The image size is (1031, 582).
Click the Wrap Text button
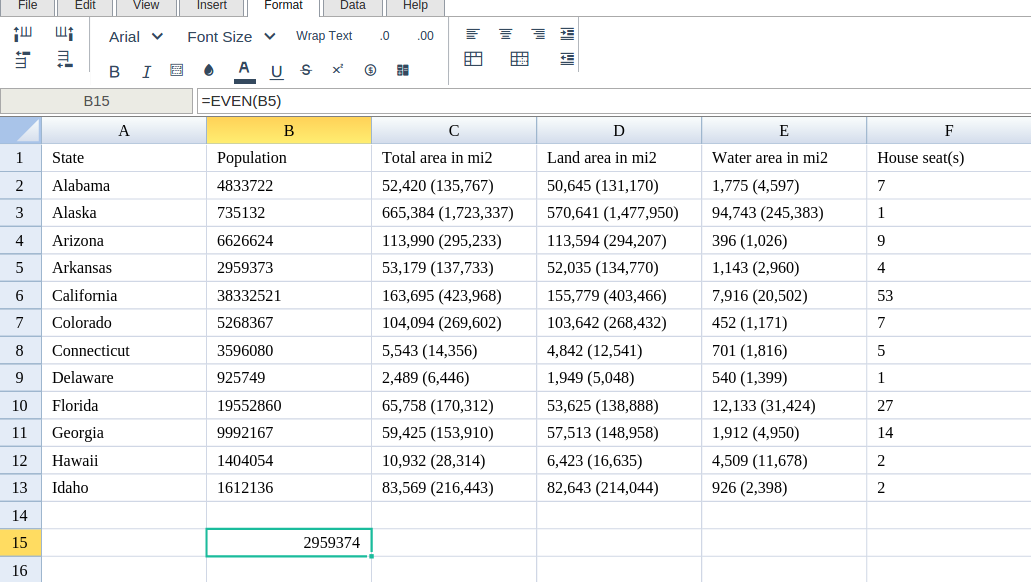[324, 36]
